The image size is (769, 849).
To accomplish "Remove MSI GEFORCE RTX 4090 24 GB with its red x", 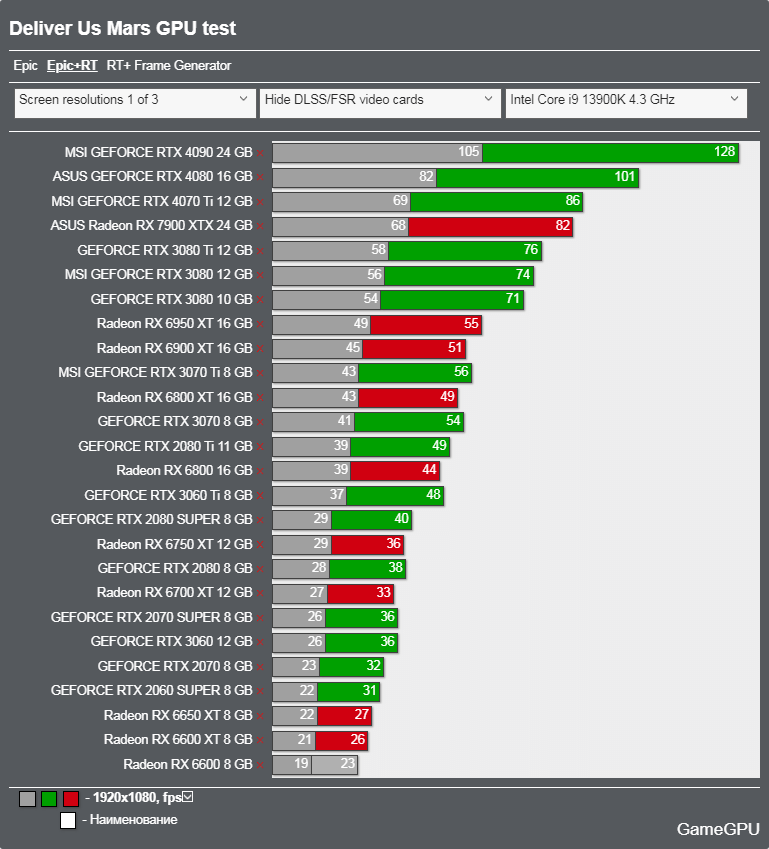I will tap(260, 153).
